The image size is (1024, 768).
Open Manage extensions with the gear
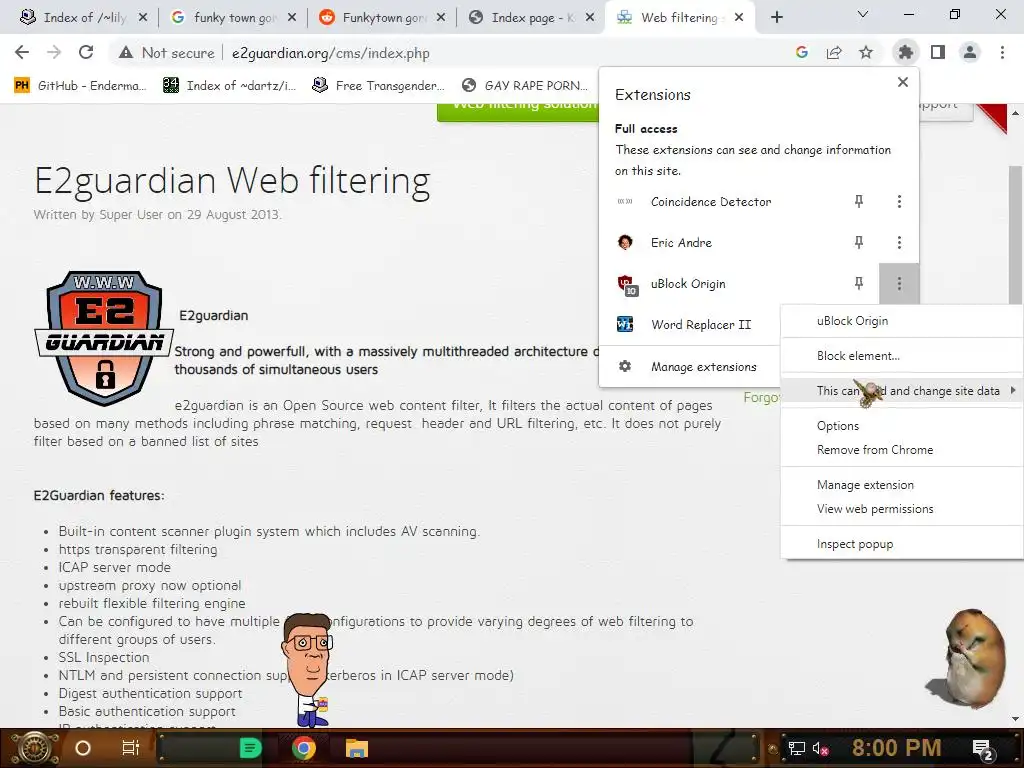tap(625, 366)
